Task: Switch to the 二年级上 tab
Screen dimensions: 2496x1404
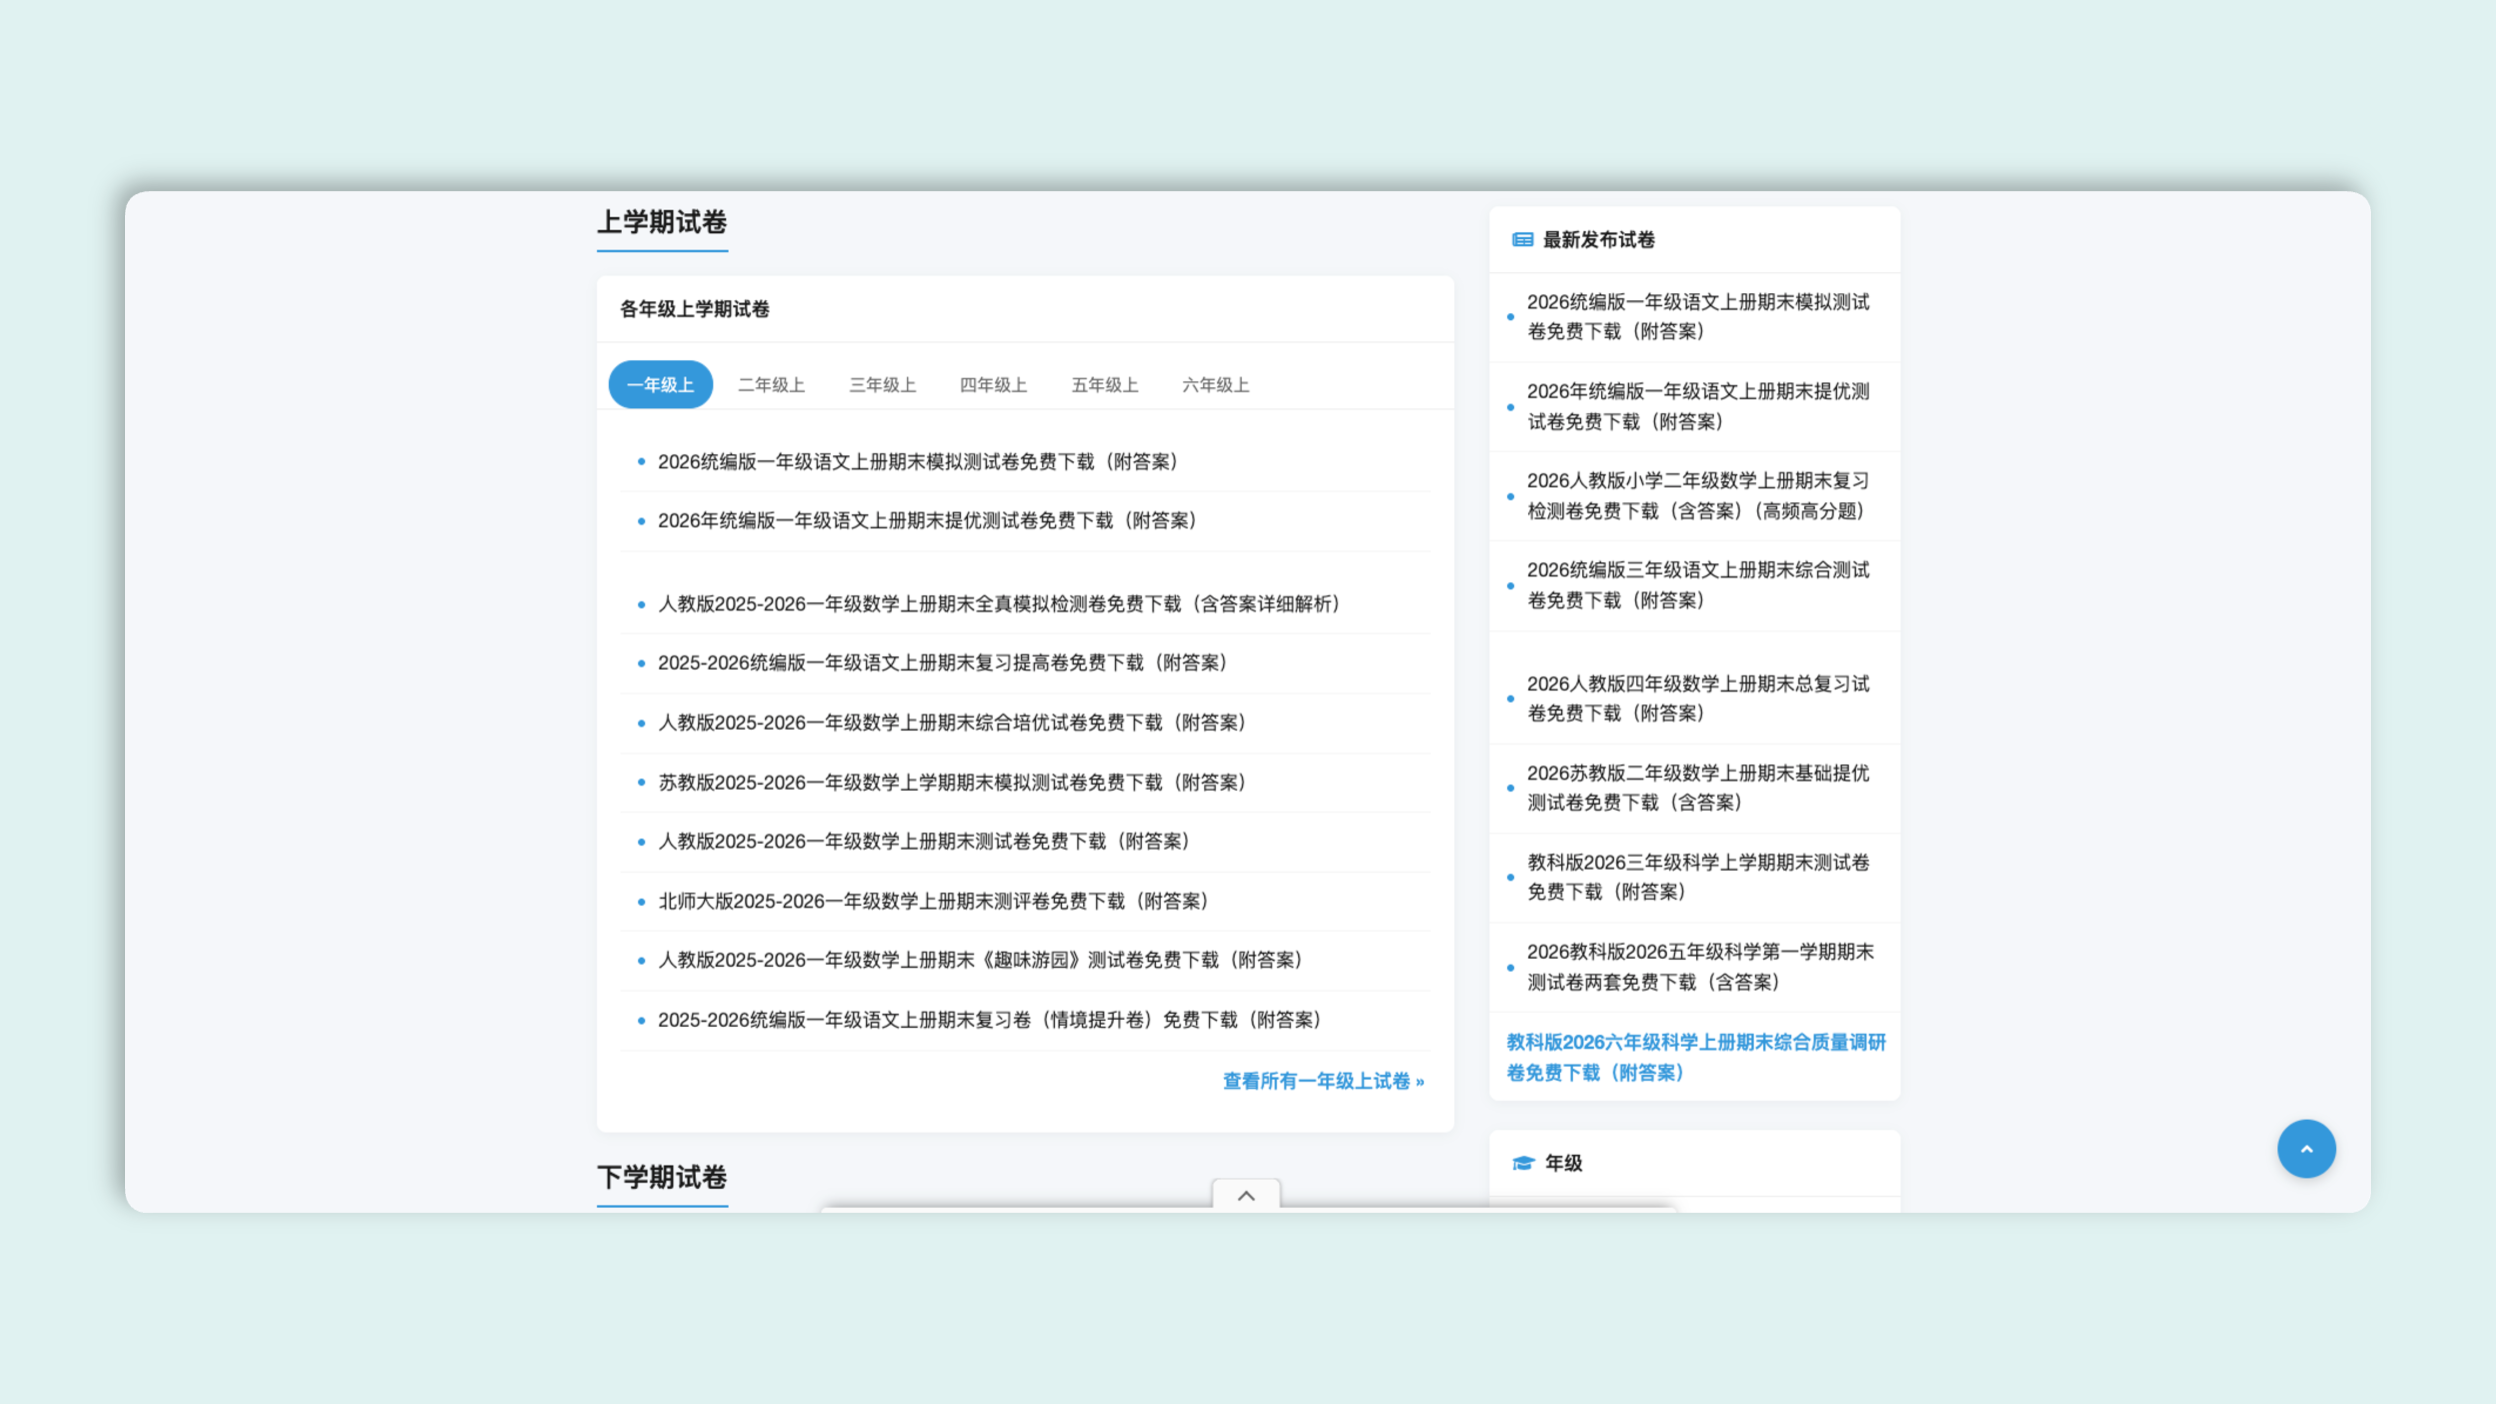Action: tap(772, 384)
